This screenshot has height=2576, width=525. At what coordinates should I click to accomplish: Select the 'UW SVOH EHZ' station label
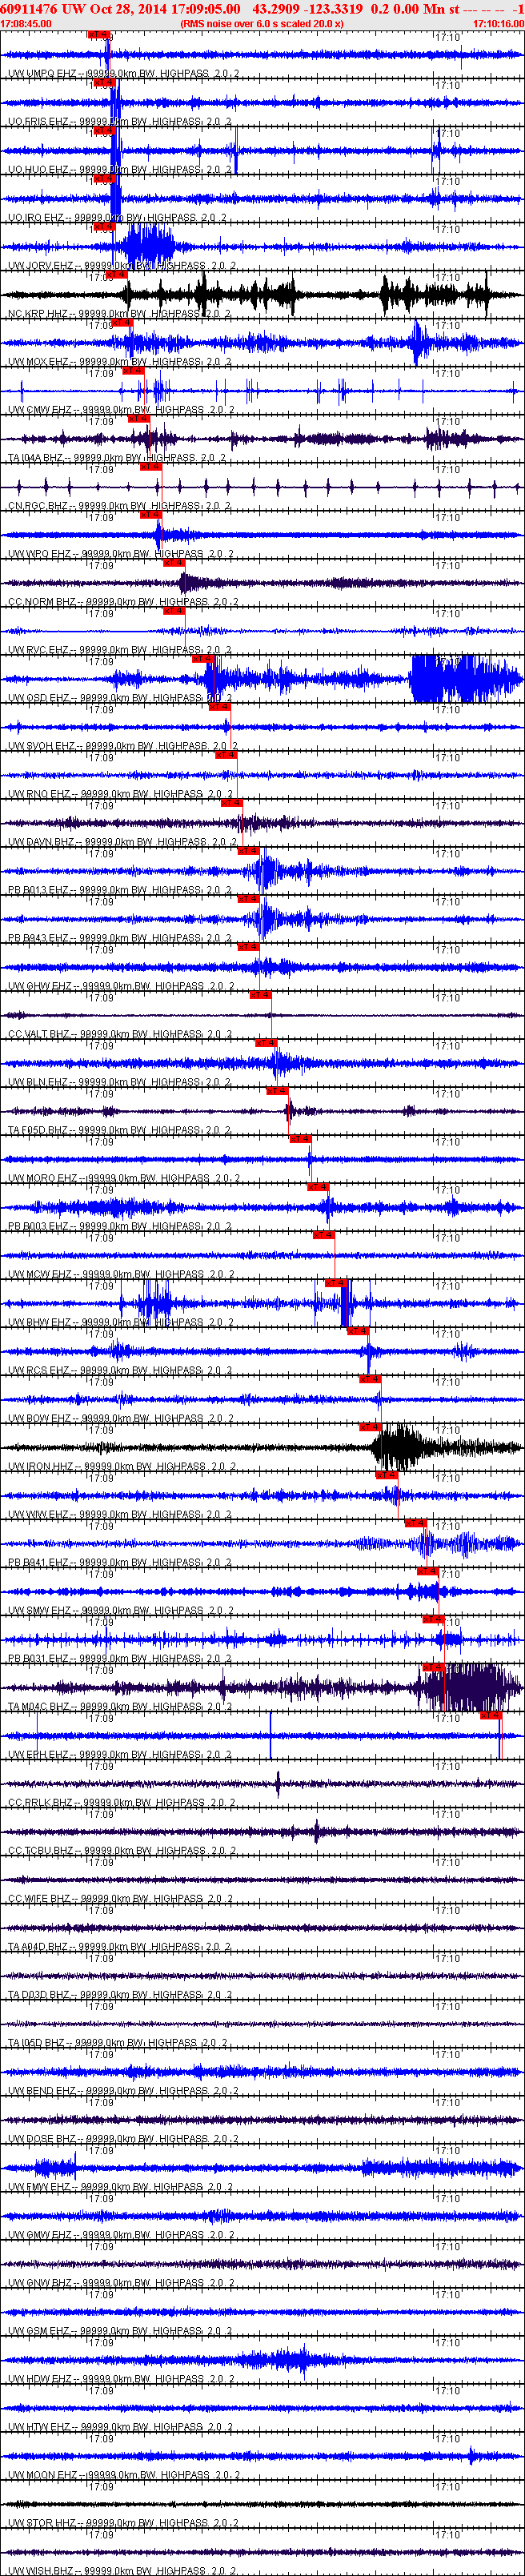pyautogui.click(x=41, y=746)
